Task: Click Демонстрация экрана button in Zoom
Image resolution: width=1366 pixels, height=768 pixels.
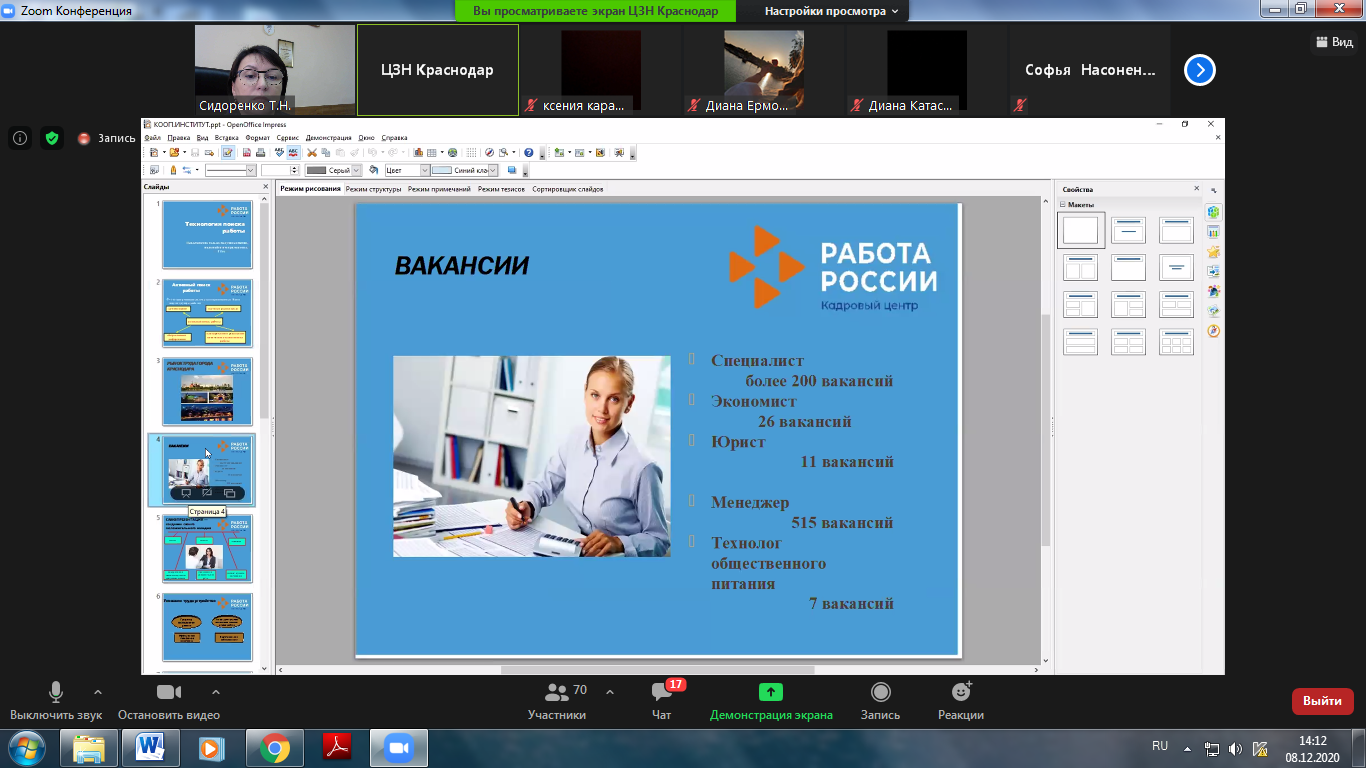Action: [x=771, y=701]
